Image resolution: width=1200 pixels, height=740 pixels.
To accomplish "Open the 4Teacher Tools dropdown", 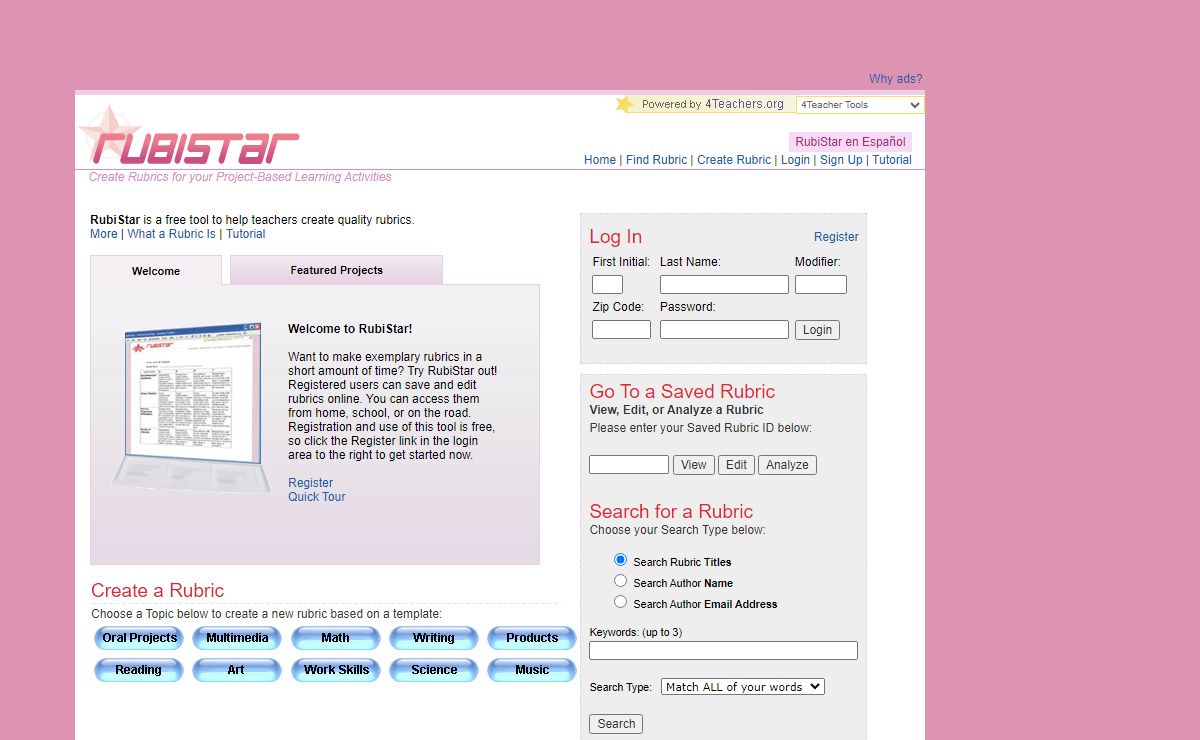I will pyautogui.click(x=860, y=105).
